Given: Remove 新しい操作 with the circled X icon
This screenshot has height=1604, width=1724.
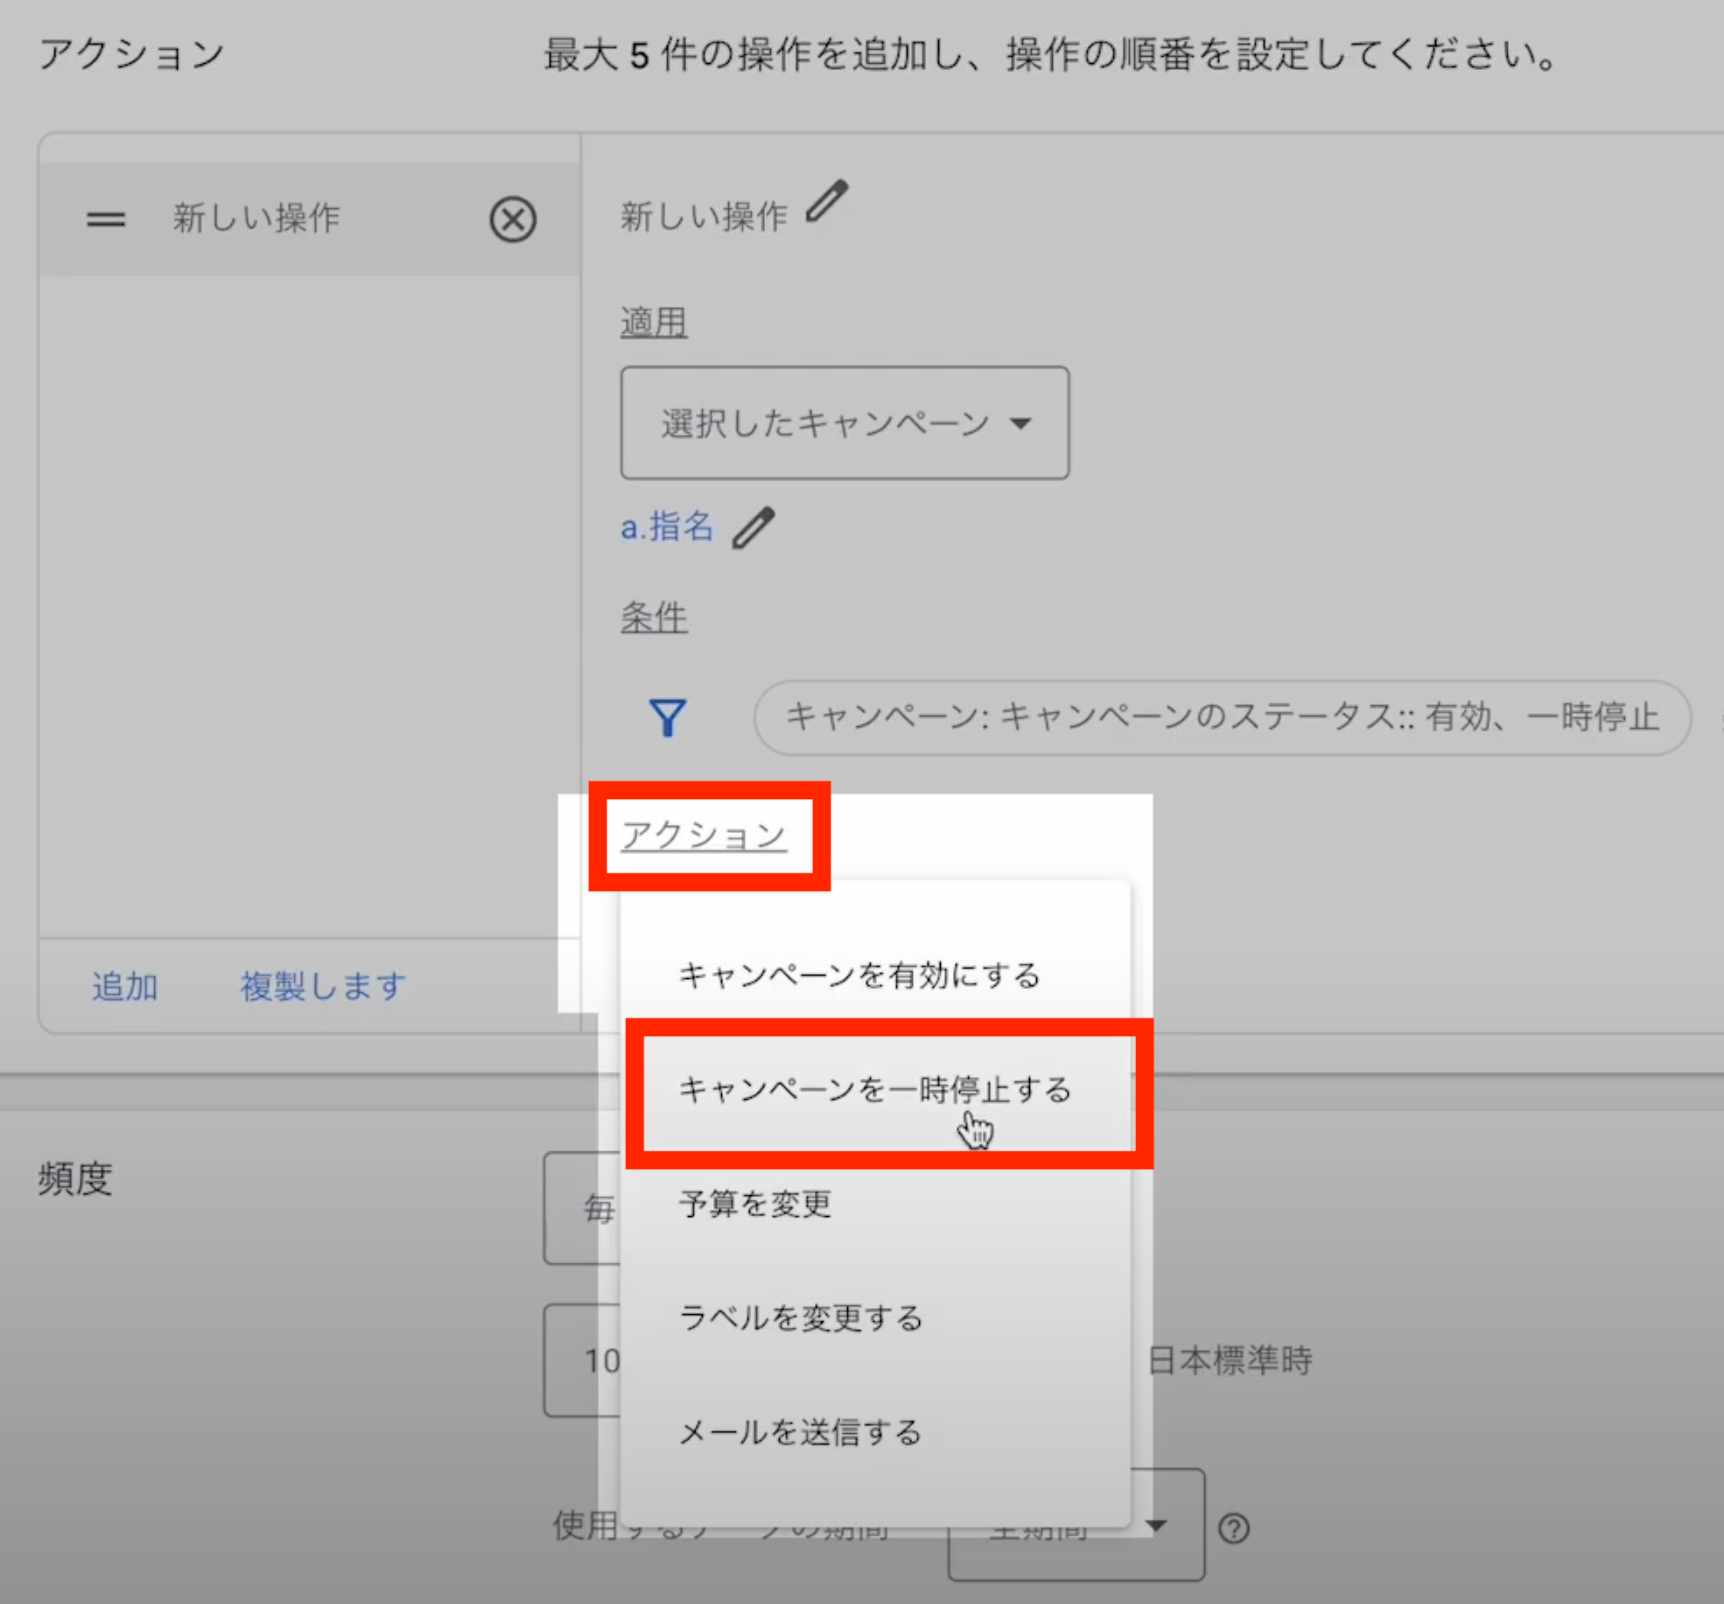Looking at the screenshot, I should coord(512,219).
